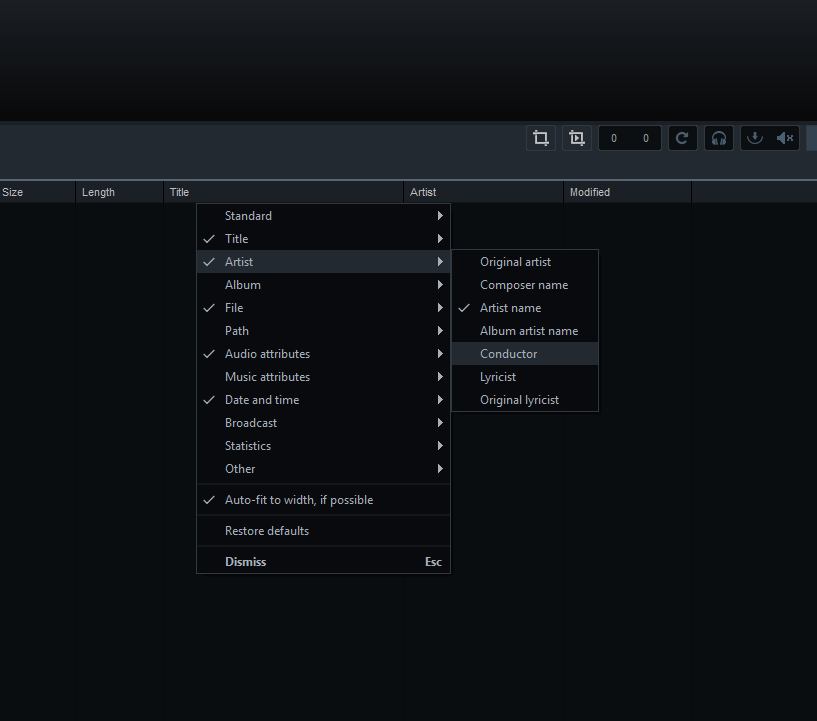Choose Composer name in the submenu
The height and width of the screenshot is (721, 817).
tap(523, 285)
